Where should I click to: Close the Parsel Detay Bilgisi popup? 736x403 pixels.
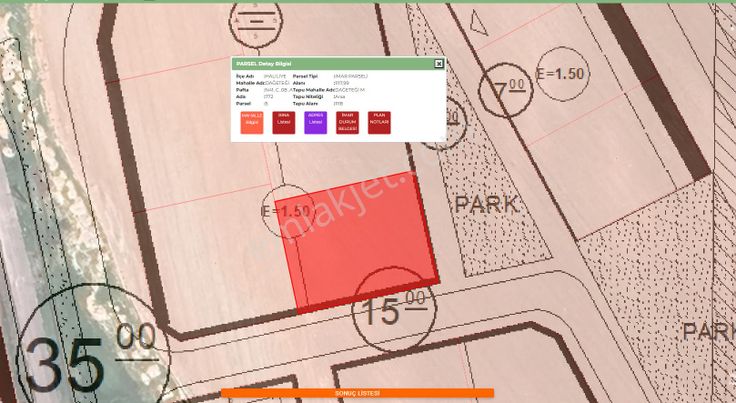click(x=438, y=63)
